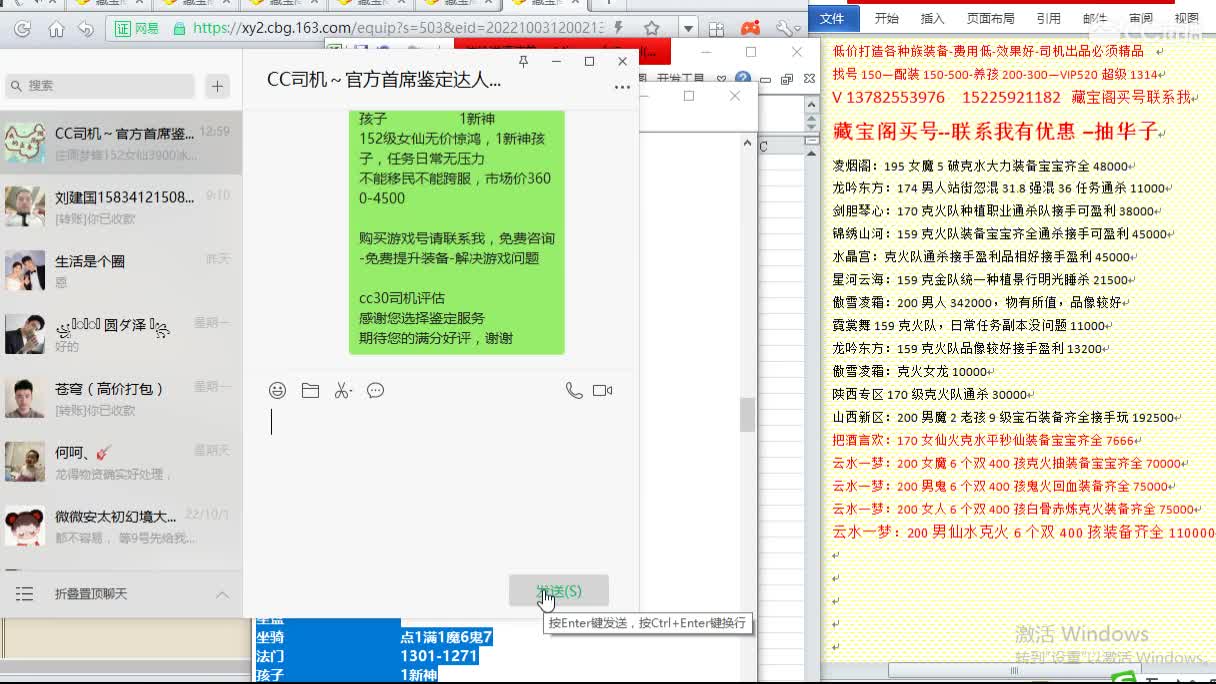This screenshot has width=1216, height=684.
Task: Switch to Word 视图 ribbon tab
Action: click(x=1187, y=18)
